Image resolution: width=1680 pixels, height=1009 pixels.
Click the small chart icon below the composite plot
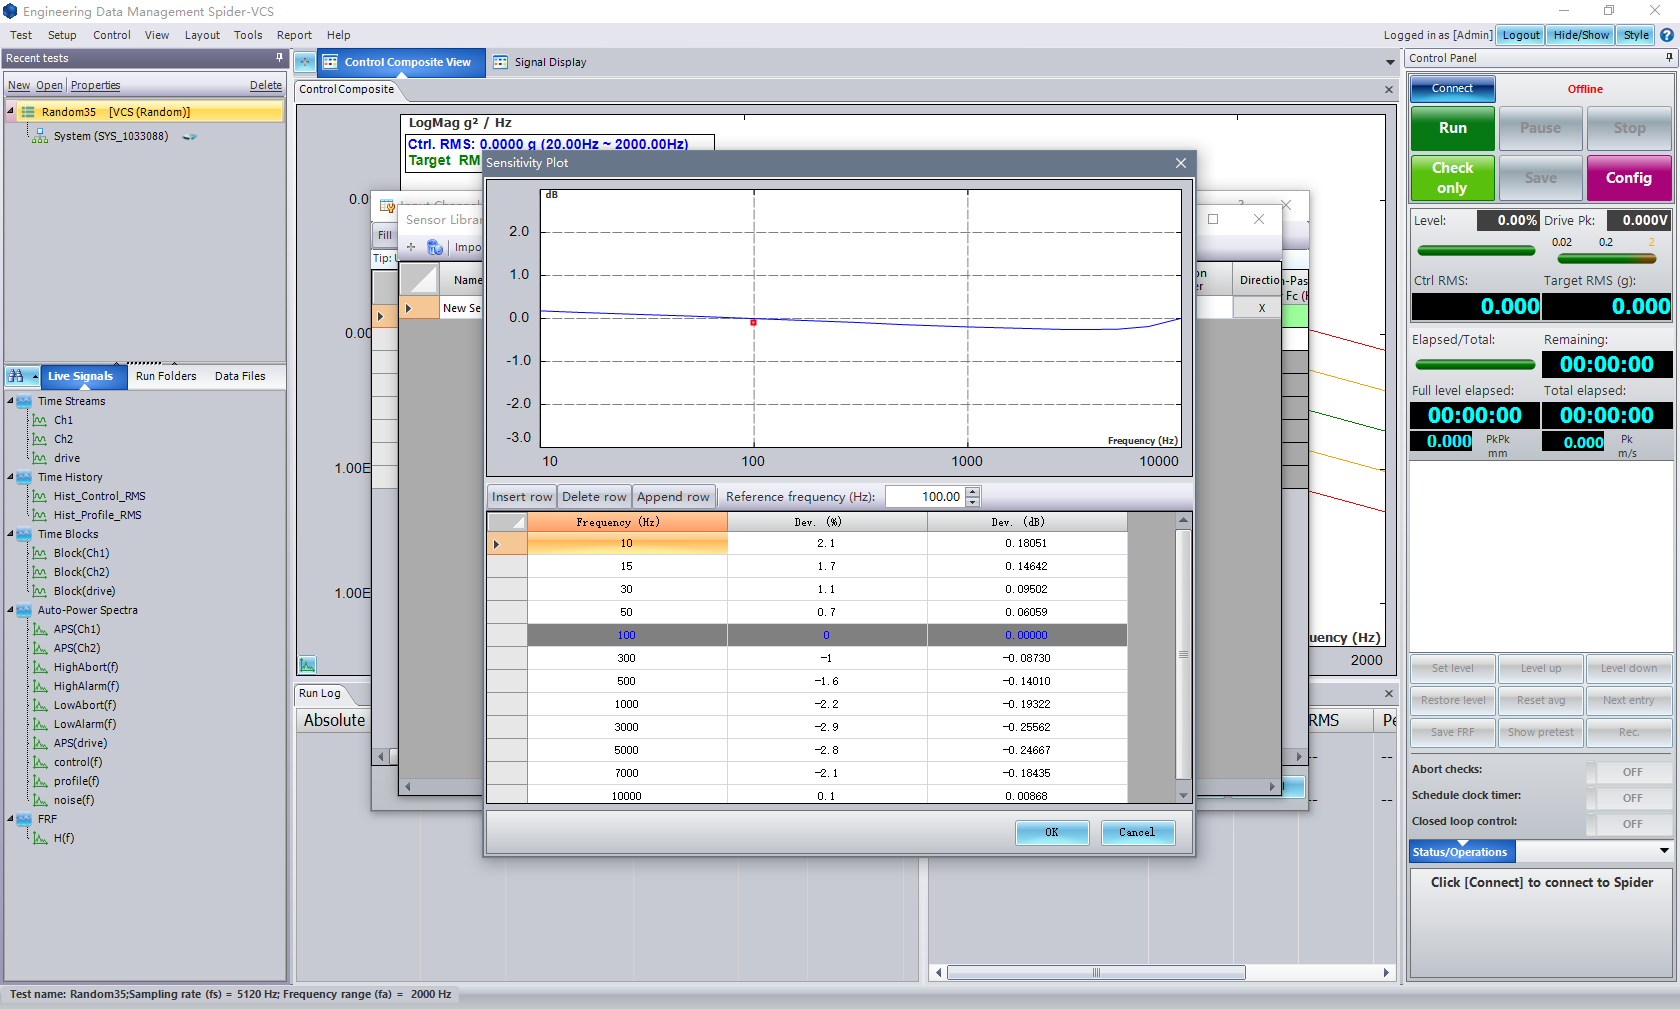coord(308,665)
